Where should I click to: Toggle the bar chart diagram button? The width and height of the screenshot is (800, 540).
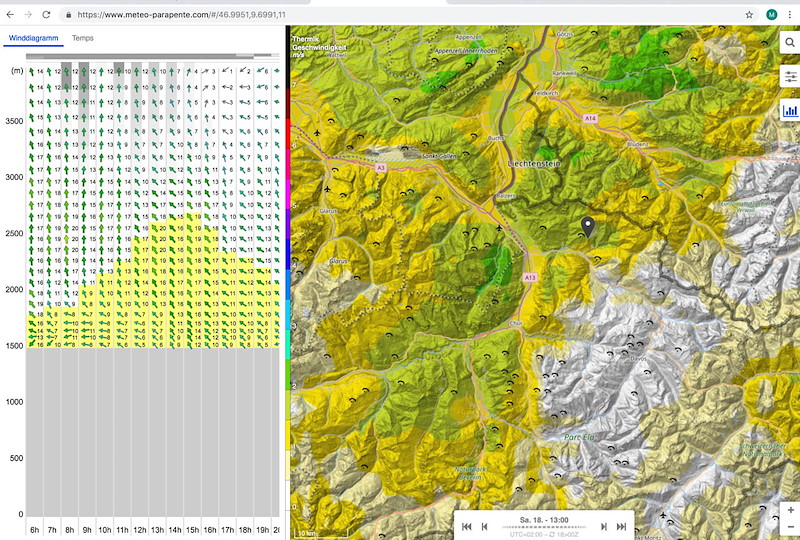[790, 110]
